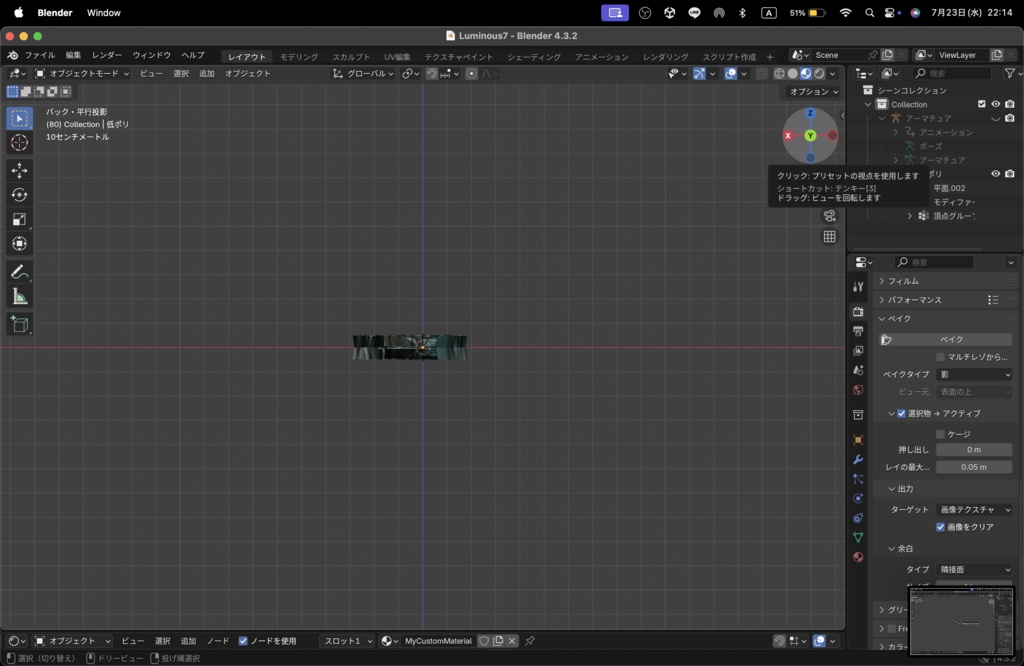Expand the フィルム panel section
This screenshot has height=666, width=1024.
[x=904, y=281]
